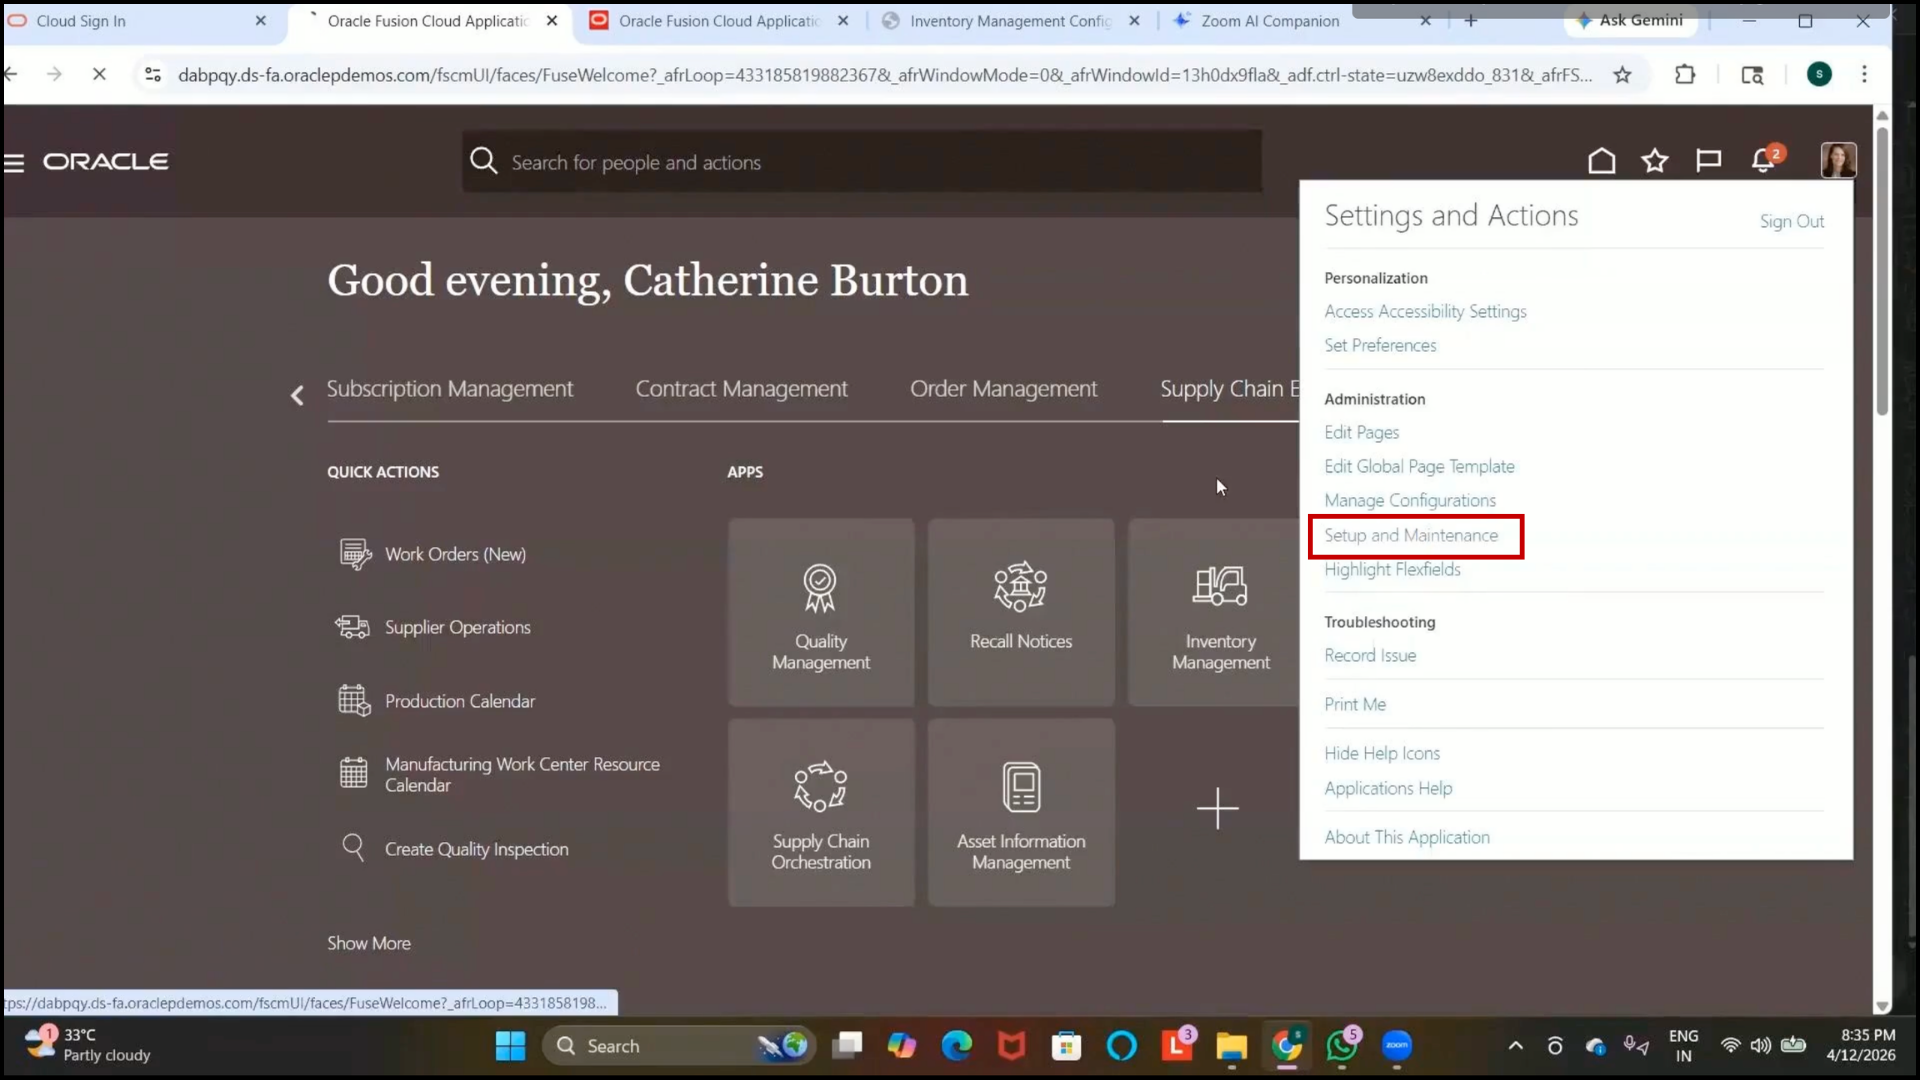Image resolution: width=1920 pixels, height=1080 pixels.
Task: Click the Supplier Operations truck icon
Action: click(x=352, y=627)
